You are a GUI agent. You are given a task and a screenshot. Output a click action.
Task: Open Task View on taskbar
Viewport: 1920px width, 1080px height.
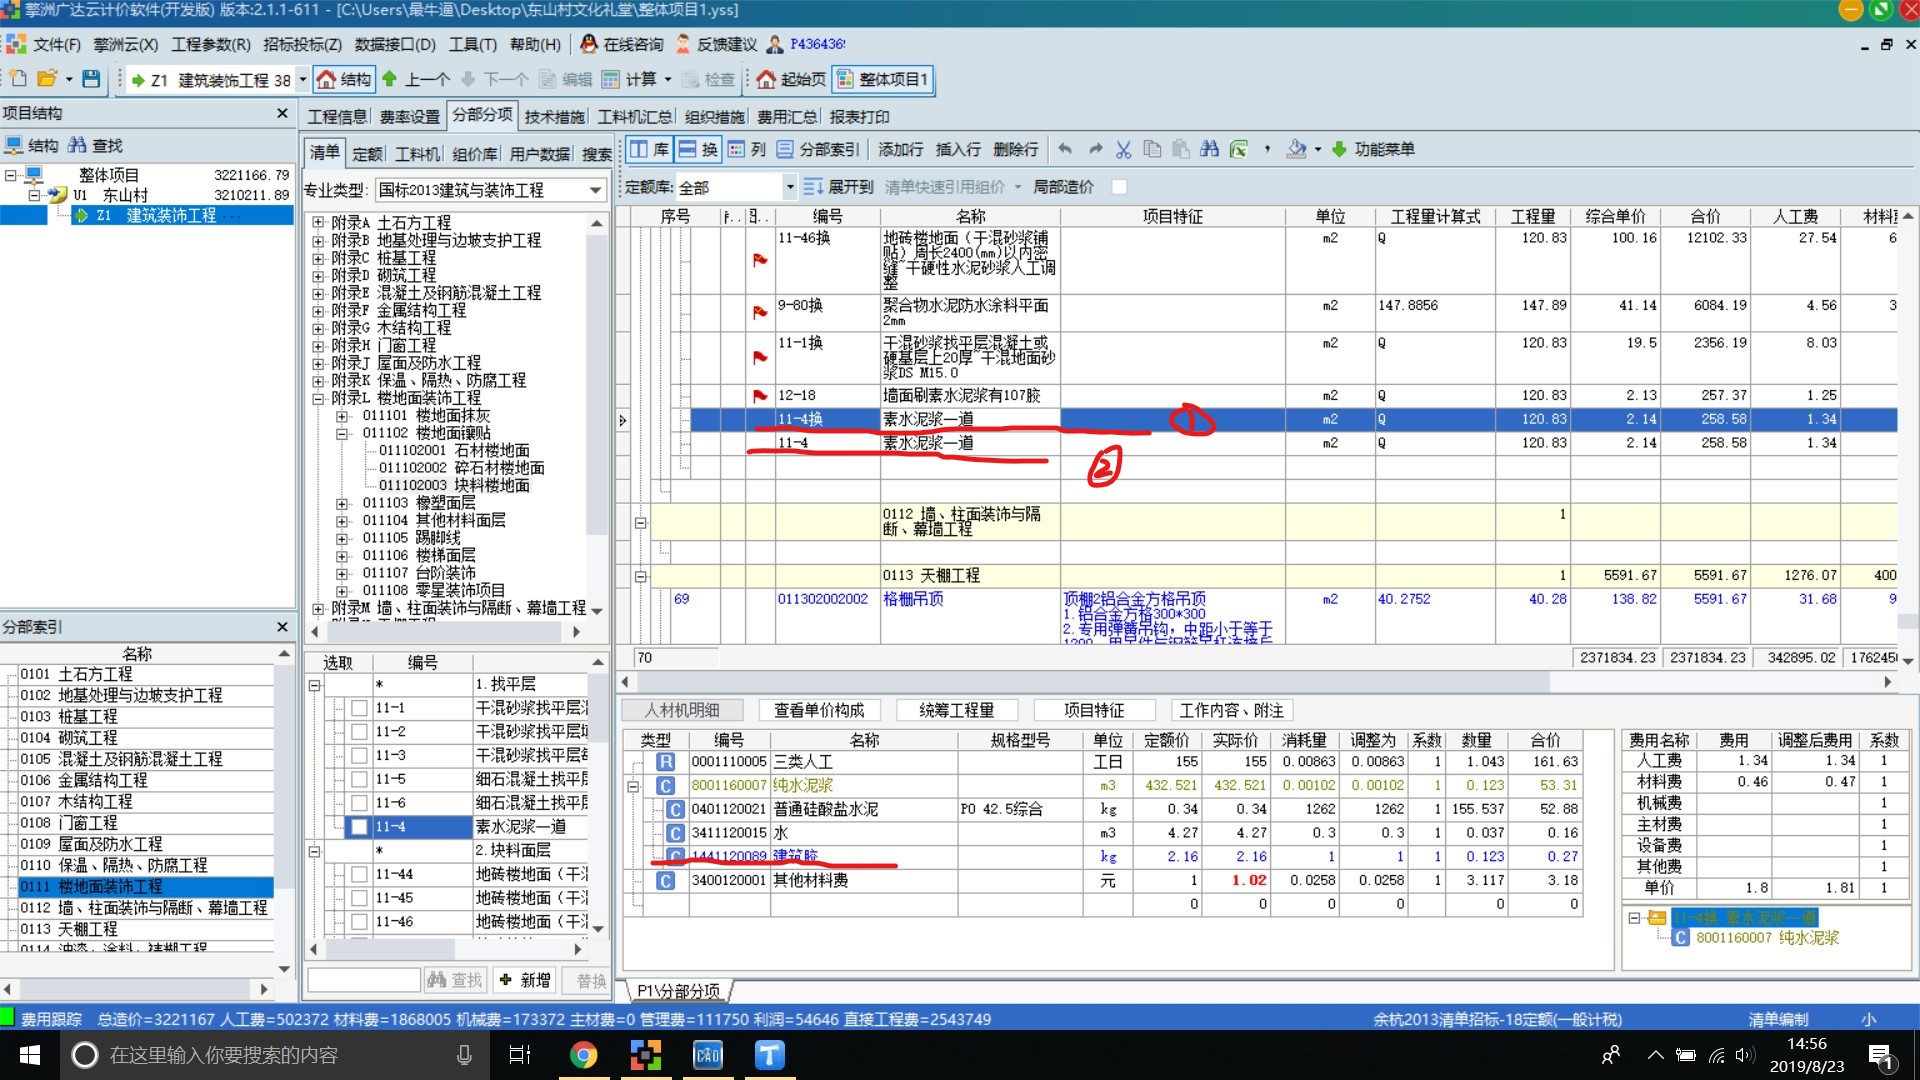520,1055
